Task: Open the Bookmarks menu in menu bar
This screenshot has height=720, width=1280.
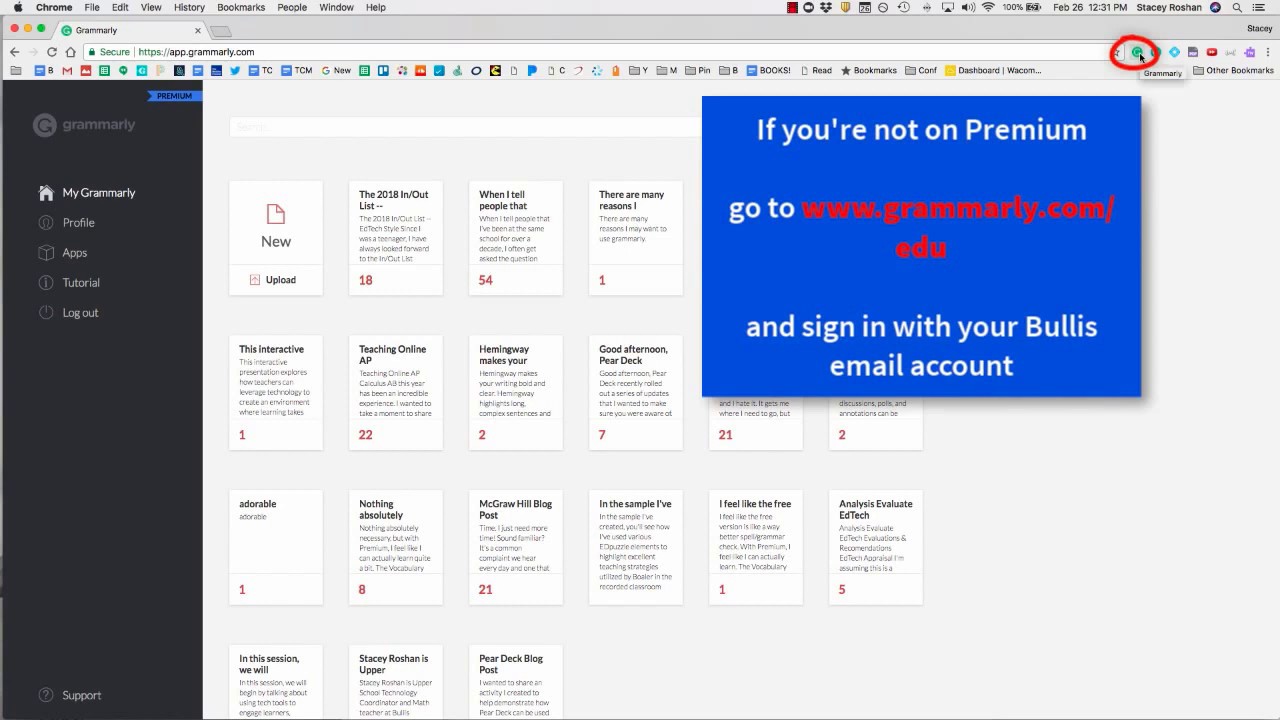Action: point(241,7)
